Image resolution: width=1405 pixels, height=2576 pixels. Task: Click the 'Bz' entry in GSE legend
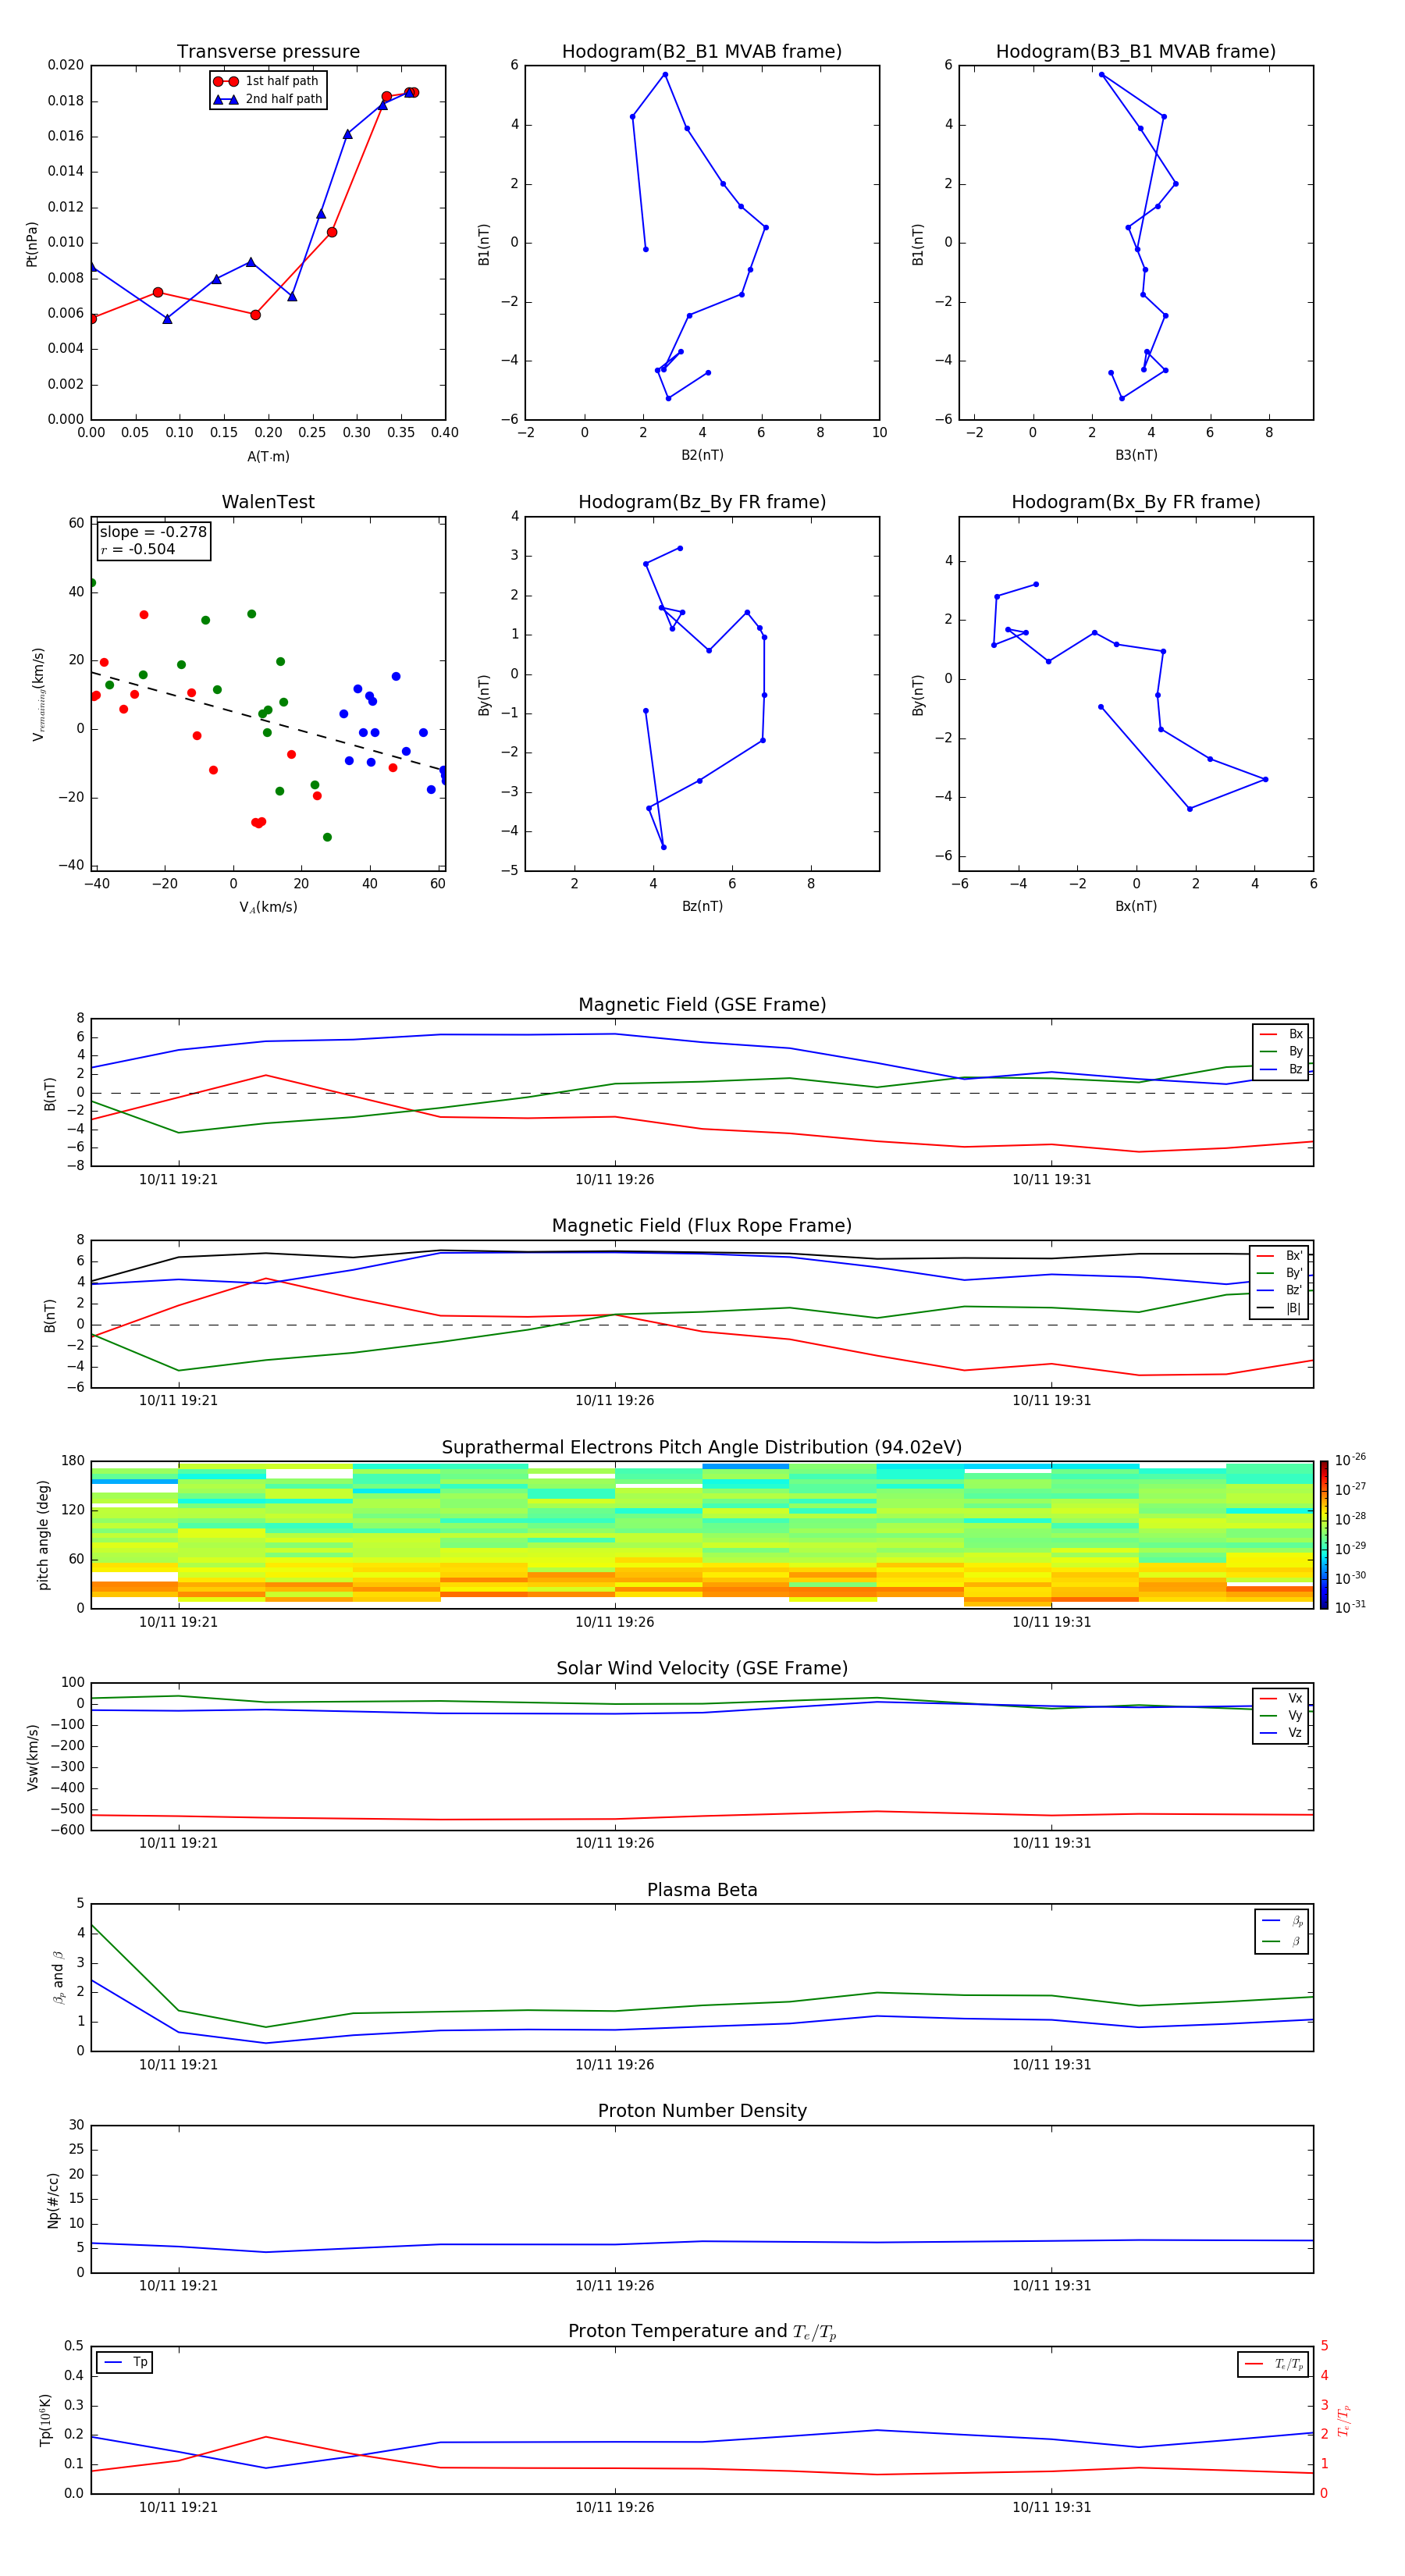point(1282,1069)
